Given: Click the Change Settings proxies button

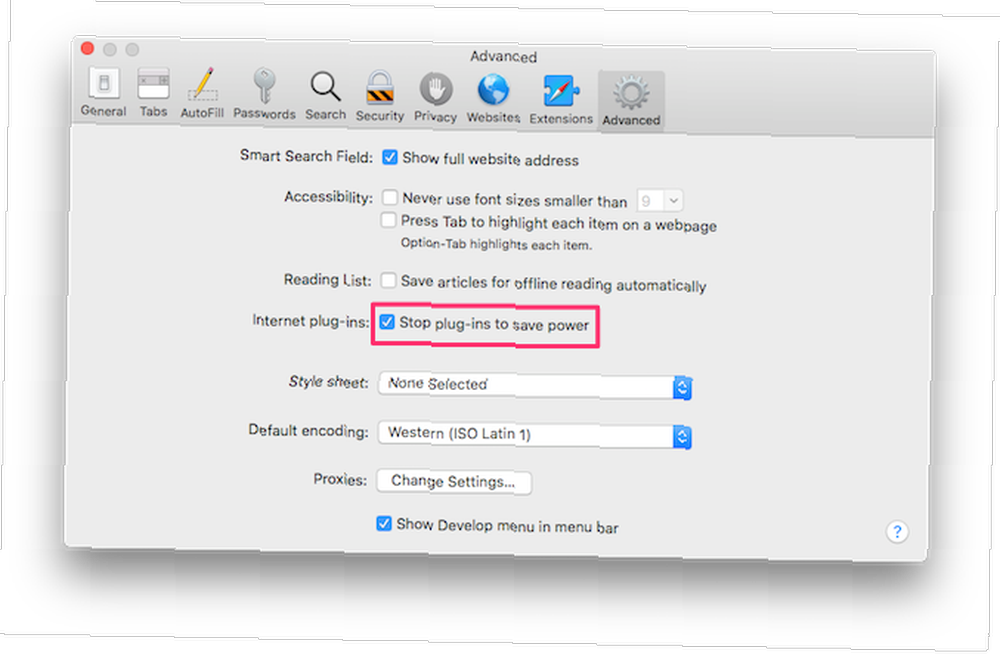Looking at the screenshot, I should click(453, 481).
